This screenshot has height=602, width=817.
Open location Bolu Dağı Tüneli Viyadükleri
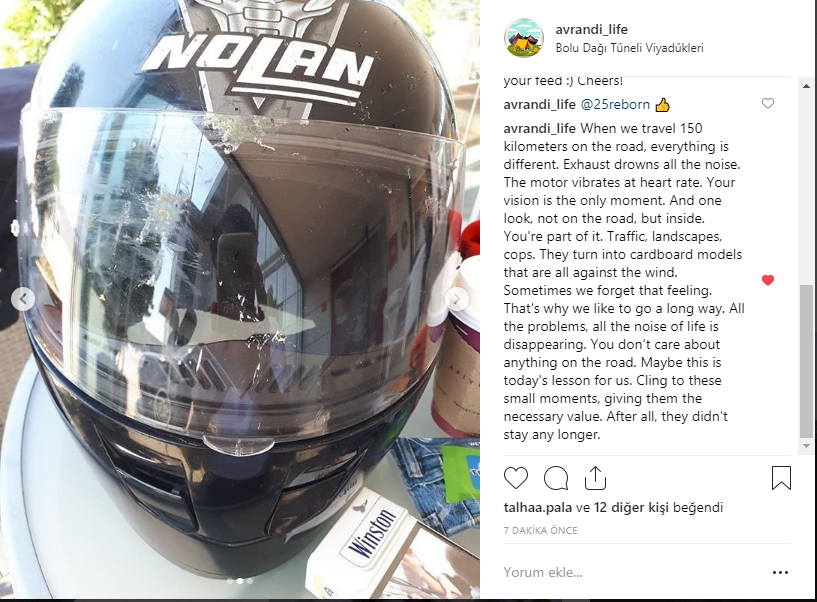pyautogui.click(x=629, y=48)
